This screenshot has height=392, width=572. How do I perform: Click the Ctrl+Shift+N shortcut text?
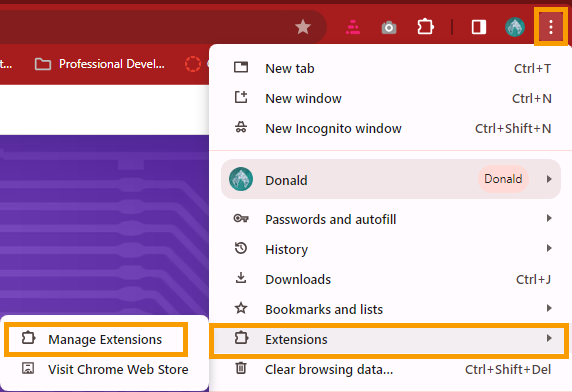(513, 128)
